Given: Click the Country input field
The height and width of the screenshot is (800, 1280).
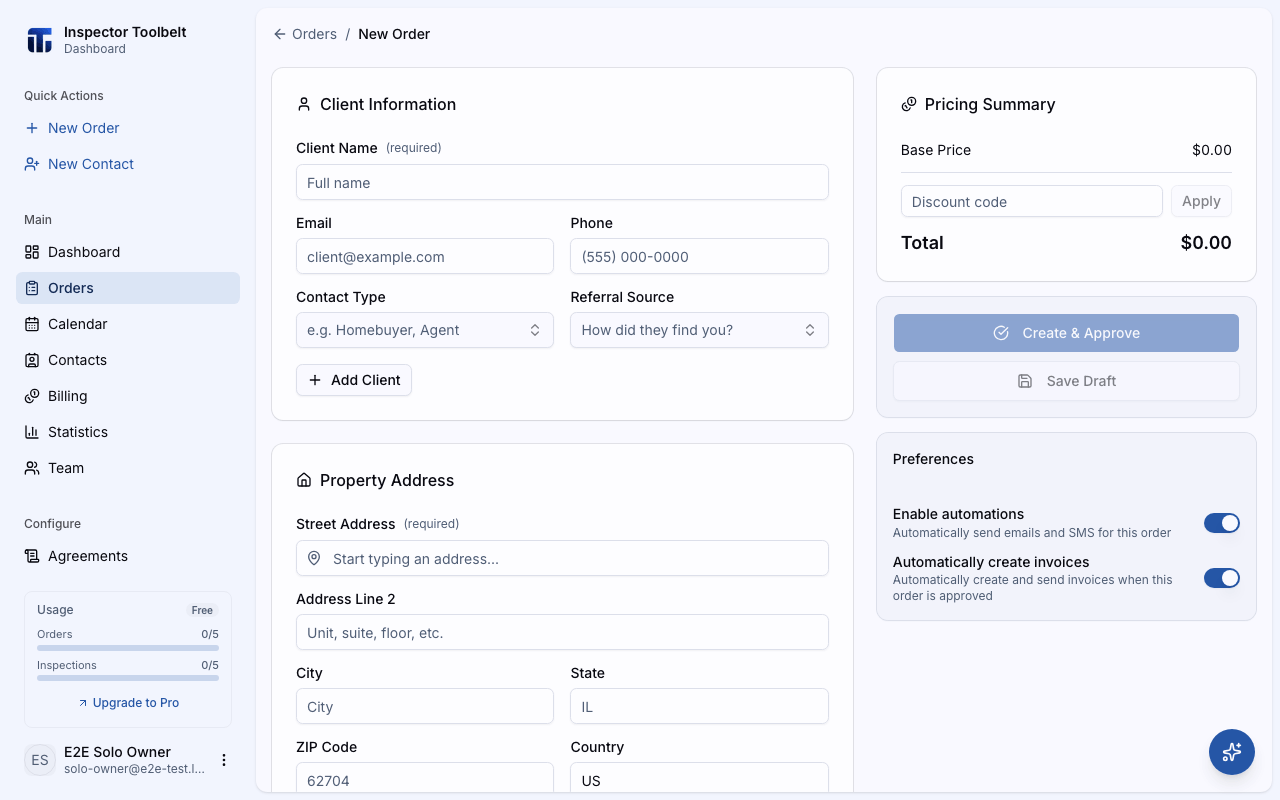Looking at the screenshot, I should coord(699,778).
